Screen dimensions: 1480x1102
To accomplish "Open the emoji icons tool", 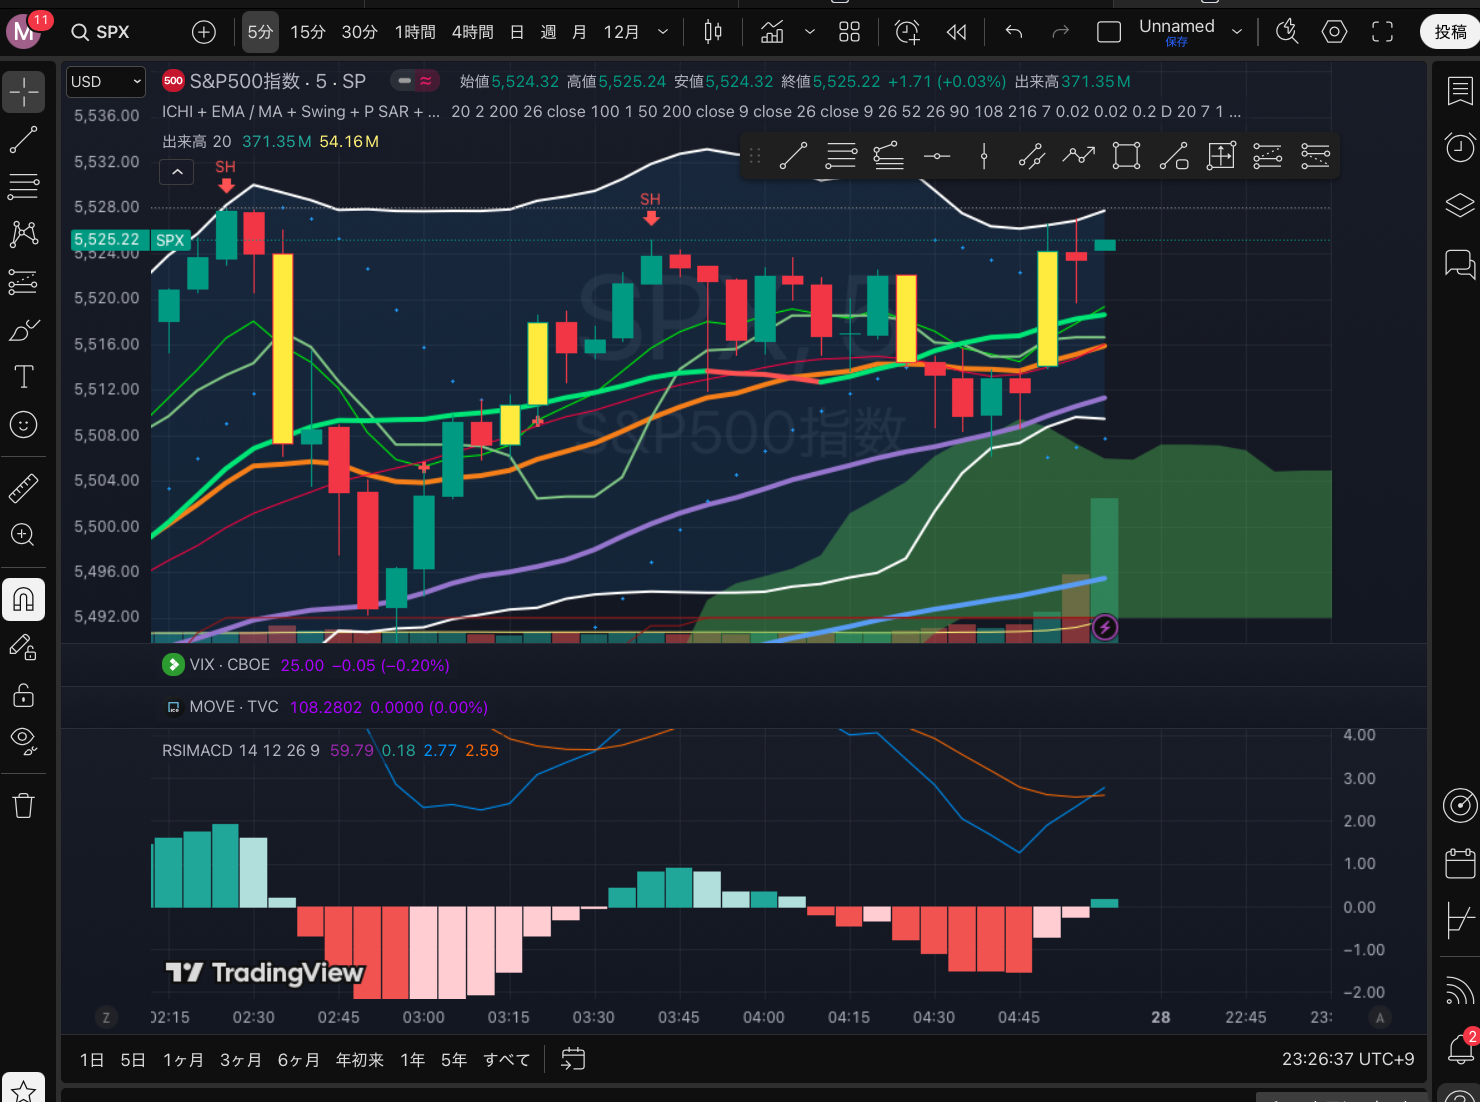I will tap(24, 425).
